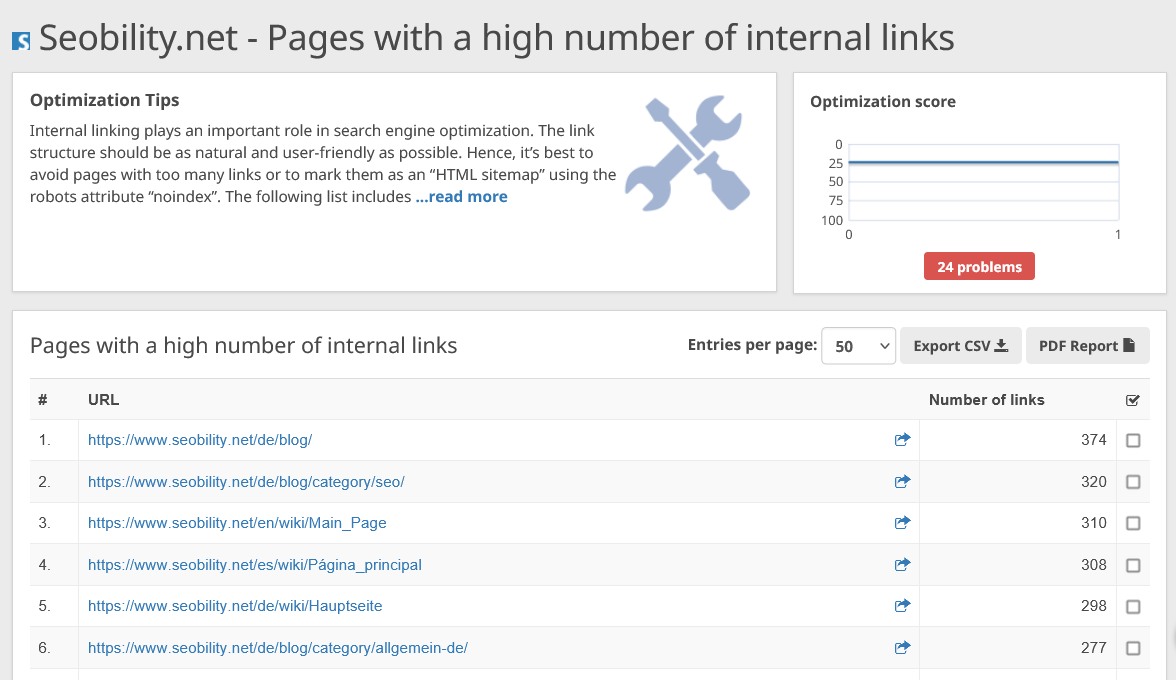1176x680 pixels.
Task: Click the external link icon next to Hauptseite
Action: (x=902, y=605)
